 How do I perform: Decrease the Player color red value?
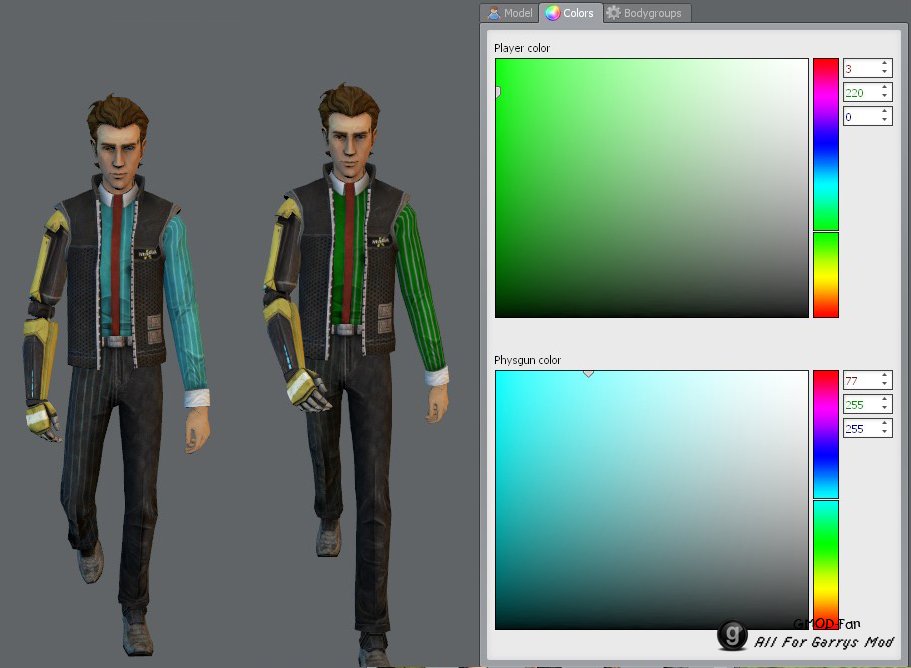coord(884,73)
